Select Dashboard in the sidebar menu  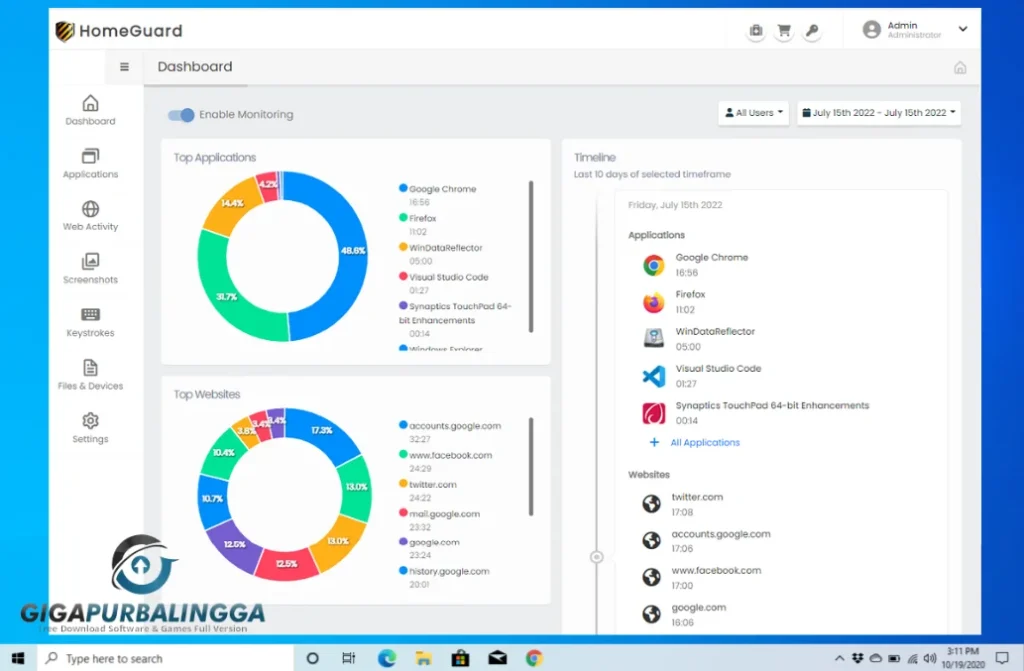[x=90, y=109]
